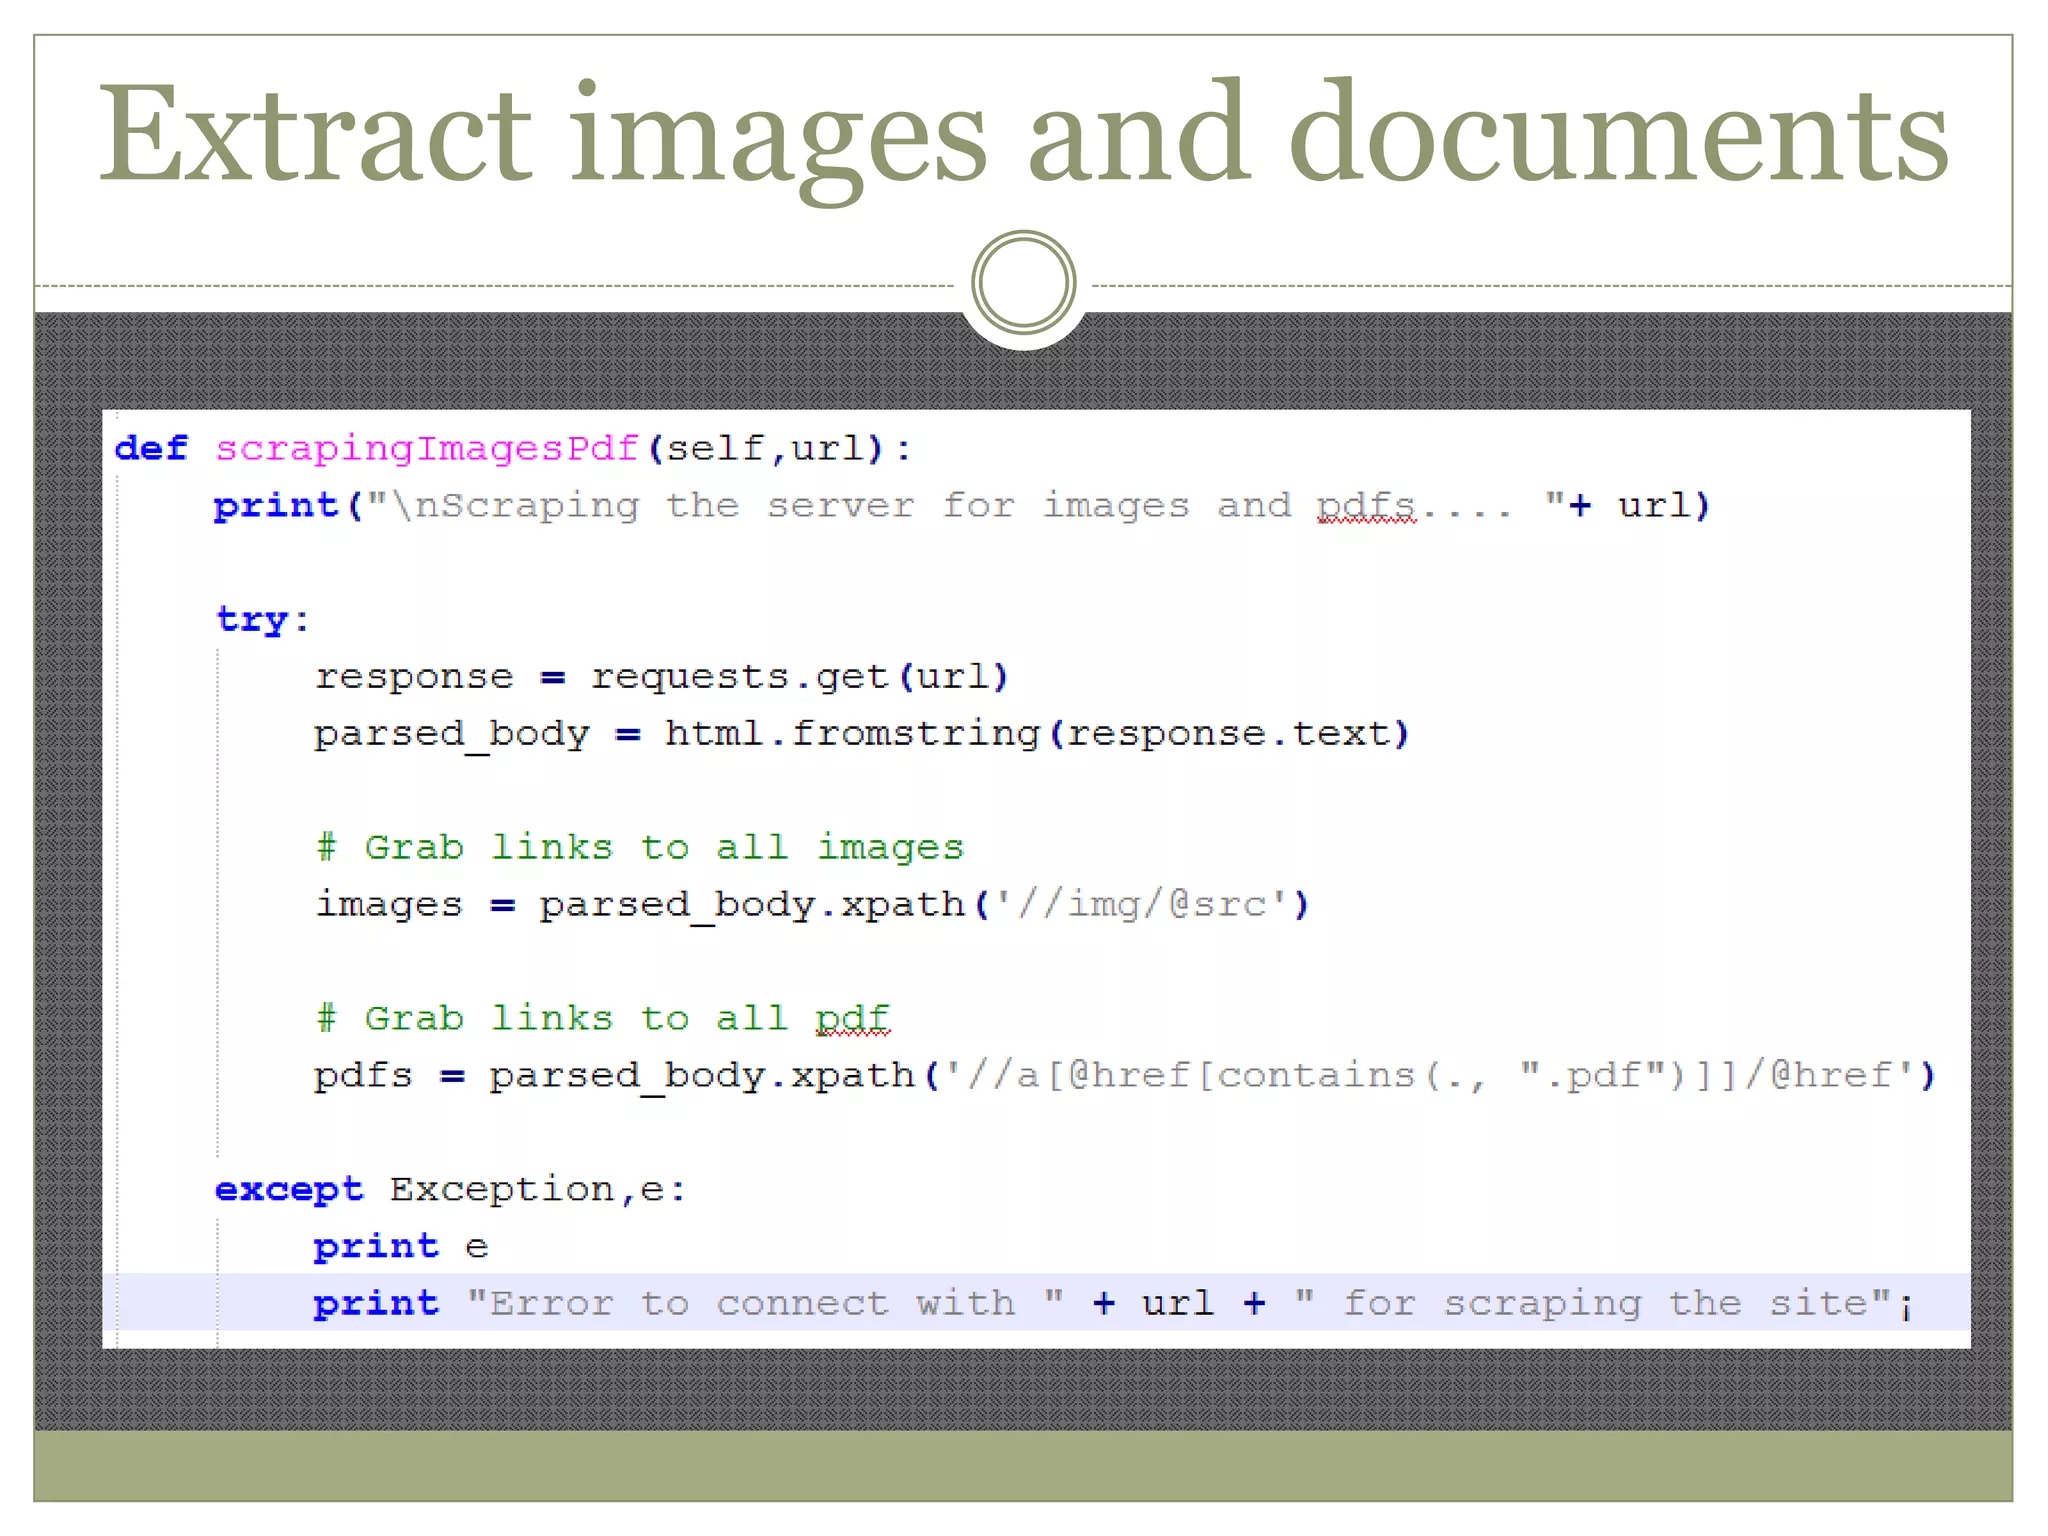
Task: Click the 'def' keyword in the code
Action: pos(151,448)
